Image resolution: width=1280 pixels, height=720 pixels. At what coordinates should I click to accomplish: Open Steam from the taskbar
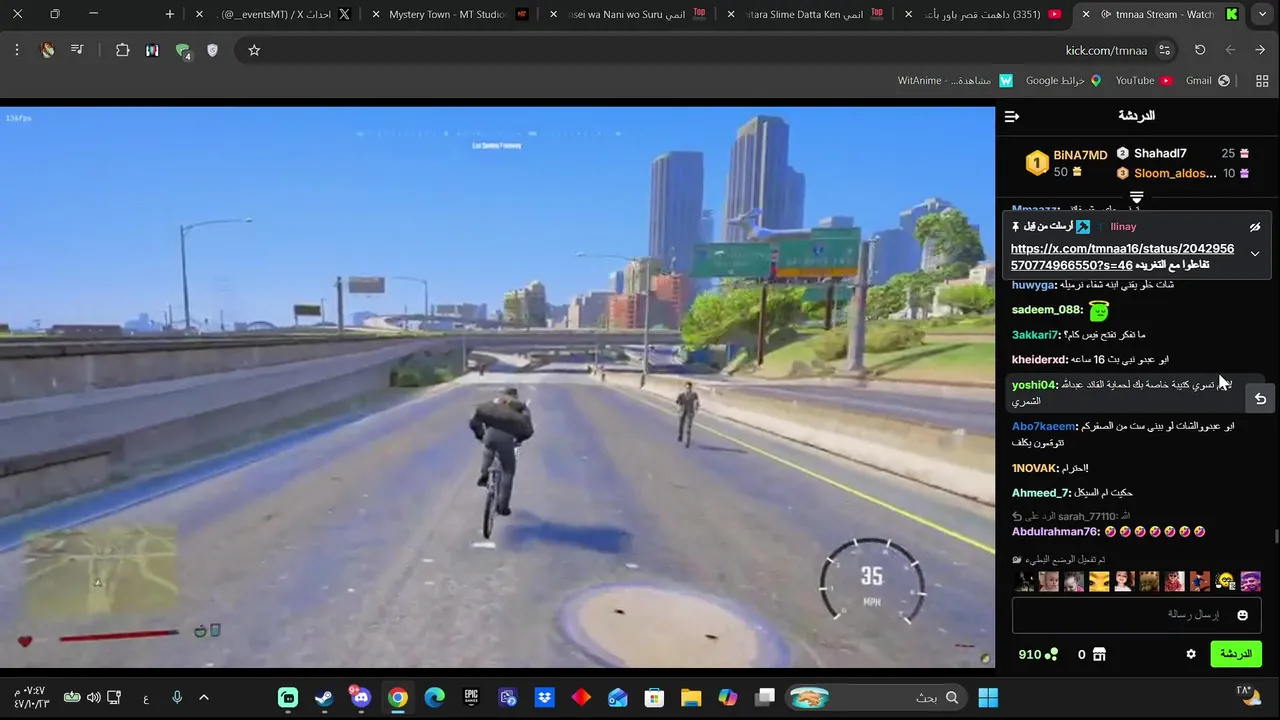point(324,697)
